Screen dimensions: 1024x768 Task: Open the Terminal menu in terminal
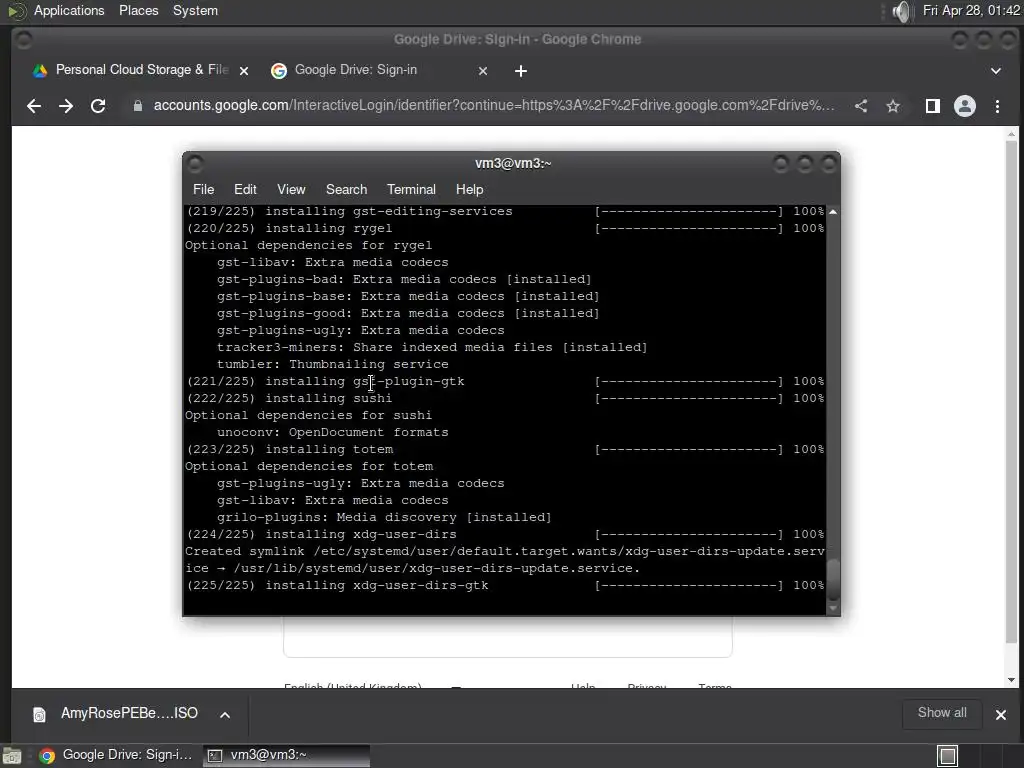tap(411, 189)
